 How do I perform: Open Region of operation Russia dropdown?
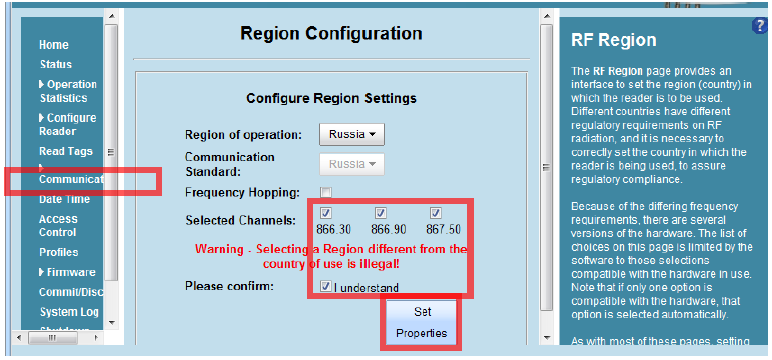click(x=352, y=134)
